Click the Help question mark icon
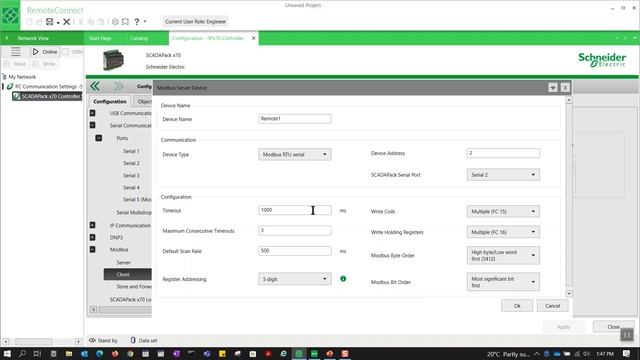 coord(137,22)
